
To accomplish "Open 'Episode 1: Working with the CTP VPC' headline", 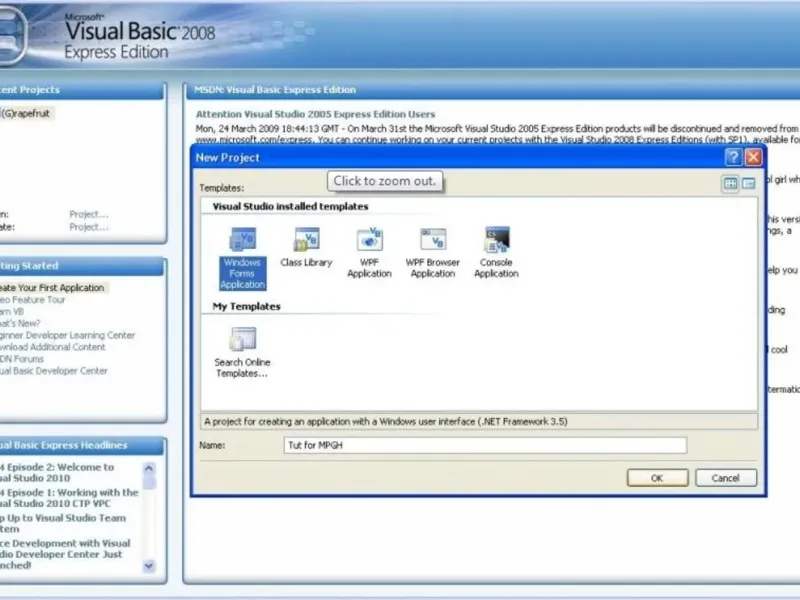I will pyautogui.click(x=69, y=498).
